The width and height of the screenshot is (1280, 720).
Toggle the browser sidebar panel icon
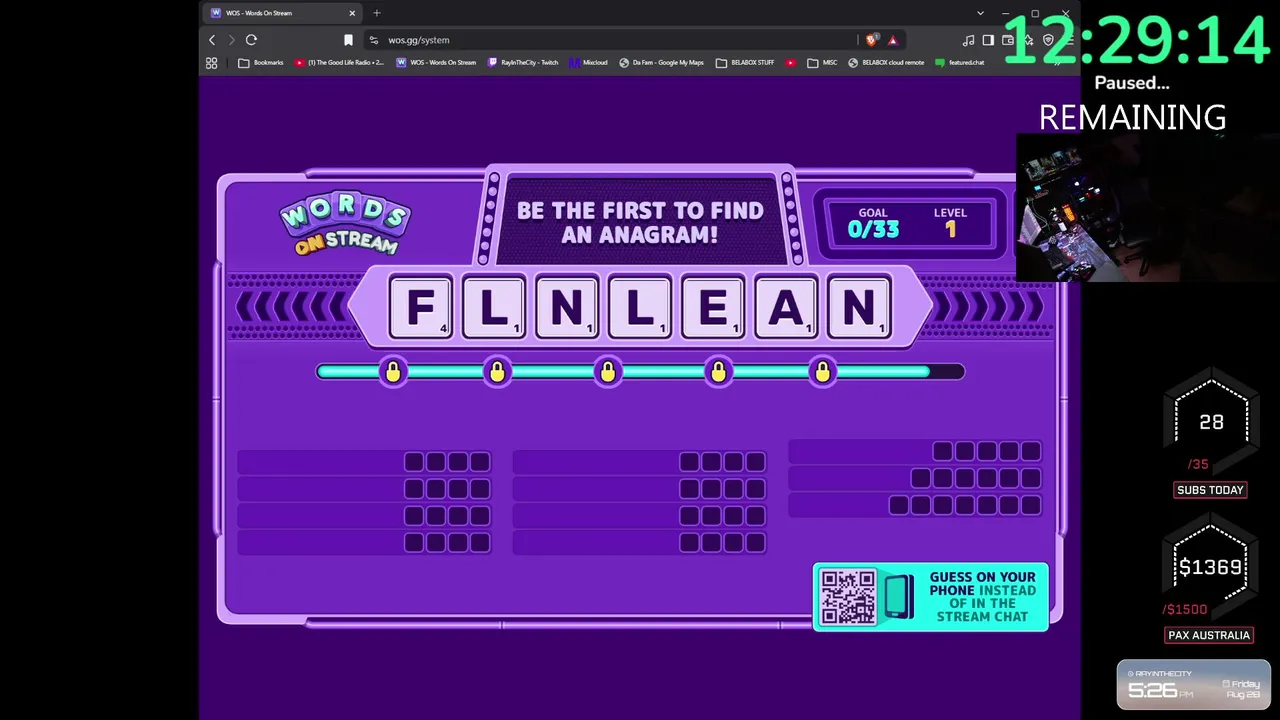[988, 40]
